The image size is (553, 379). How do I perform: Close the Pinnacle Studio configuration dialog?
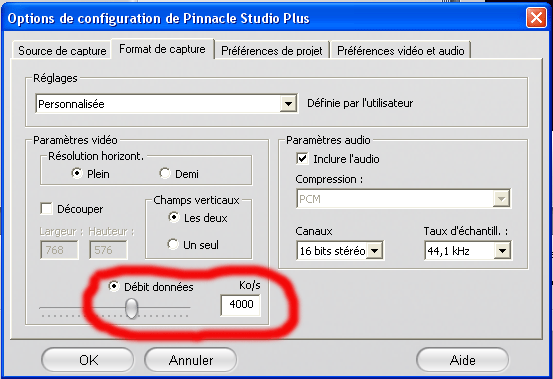click(x=536, y=17)
